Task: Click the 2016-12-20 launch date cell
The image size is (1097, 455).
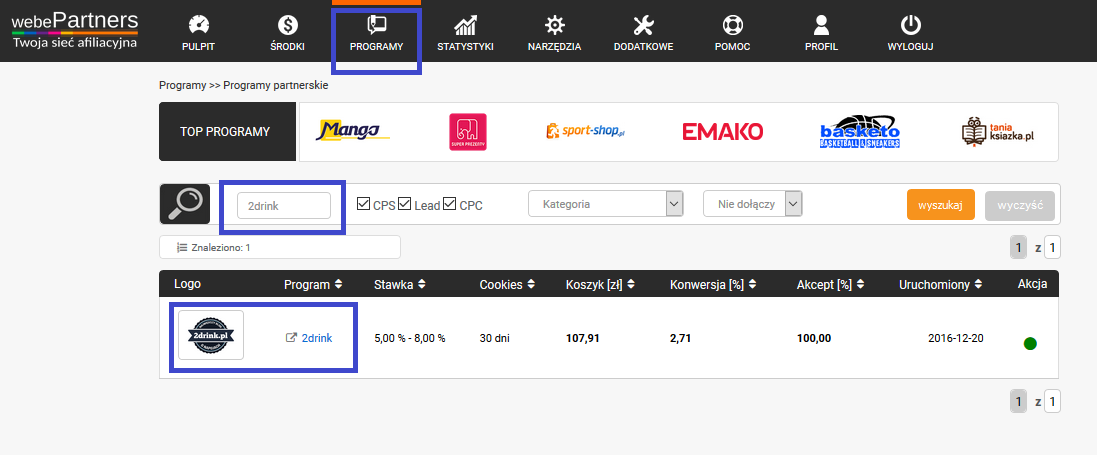Action: 956,338
